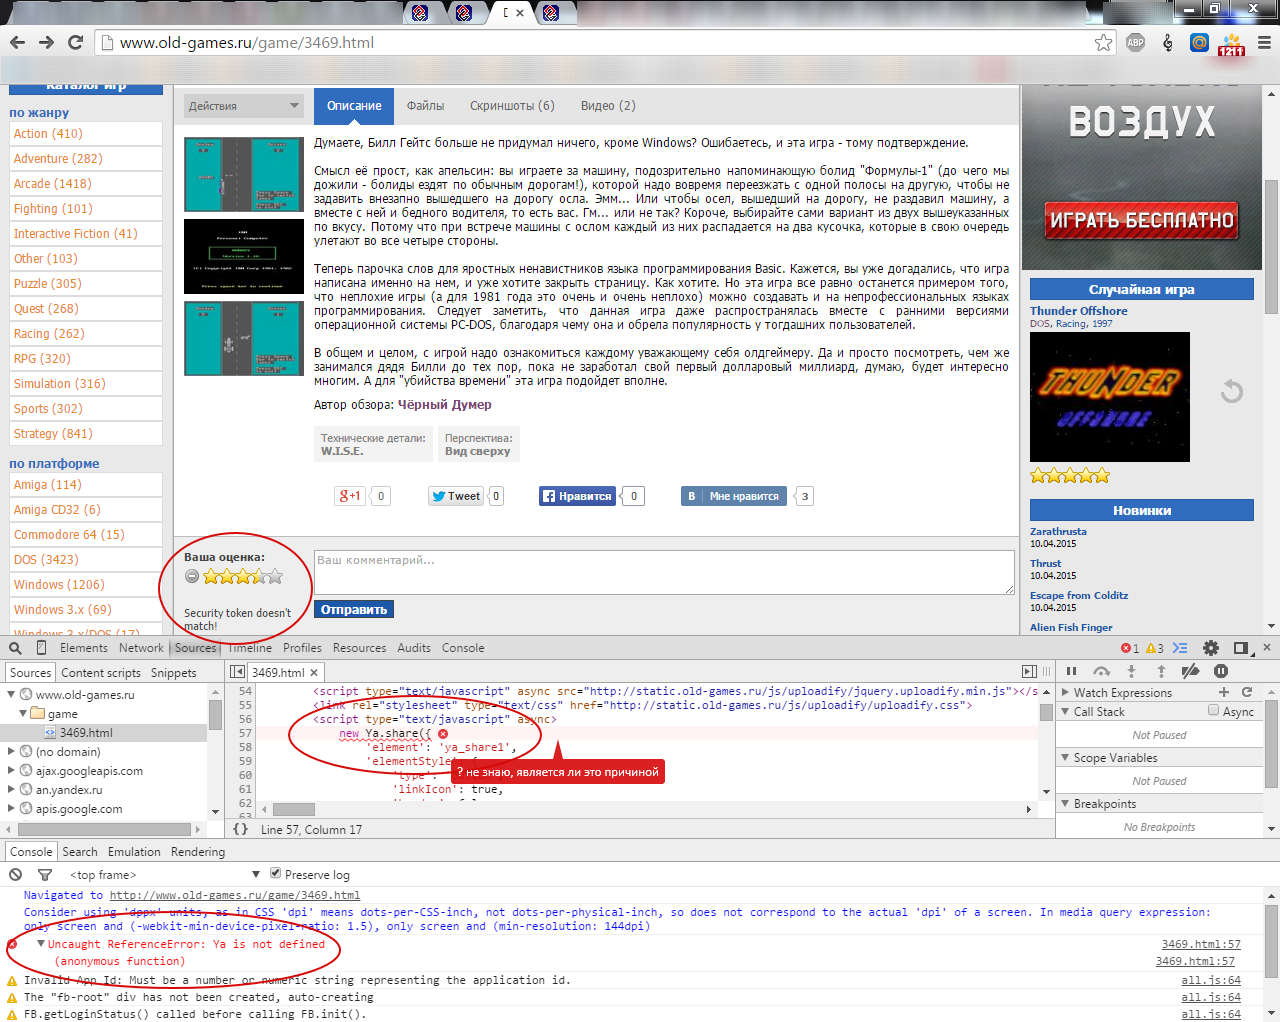The image size is (1280, 1022).
Task: Collapse the game folder
Action: point(23,713)
